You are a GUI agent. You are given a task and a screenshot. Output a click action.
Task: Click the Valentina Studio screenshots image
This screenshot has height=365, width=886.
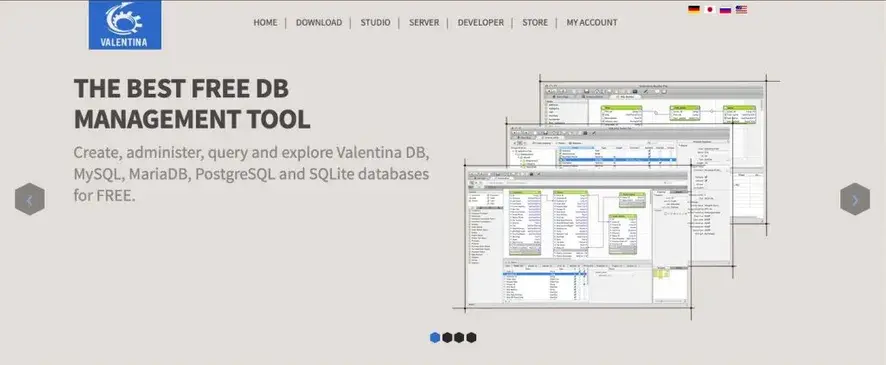(617, 196)
